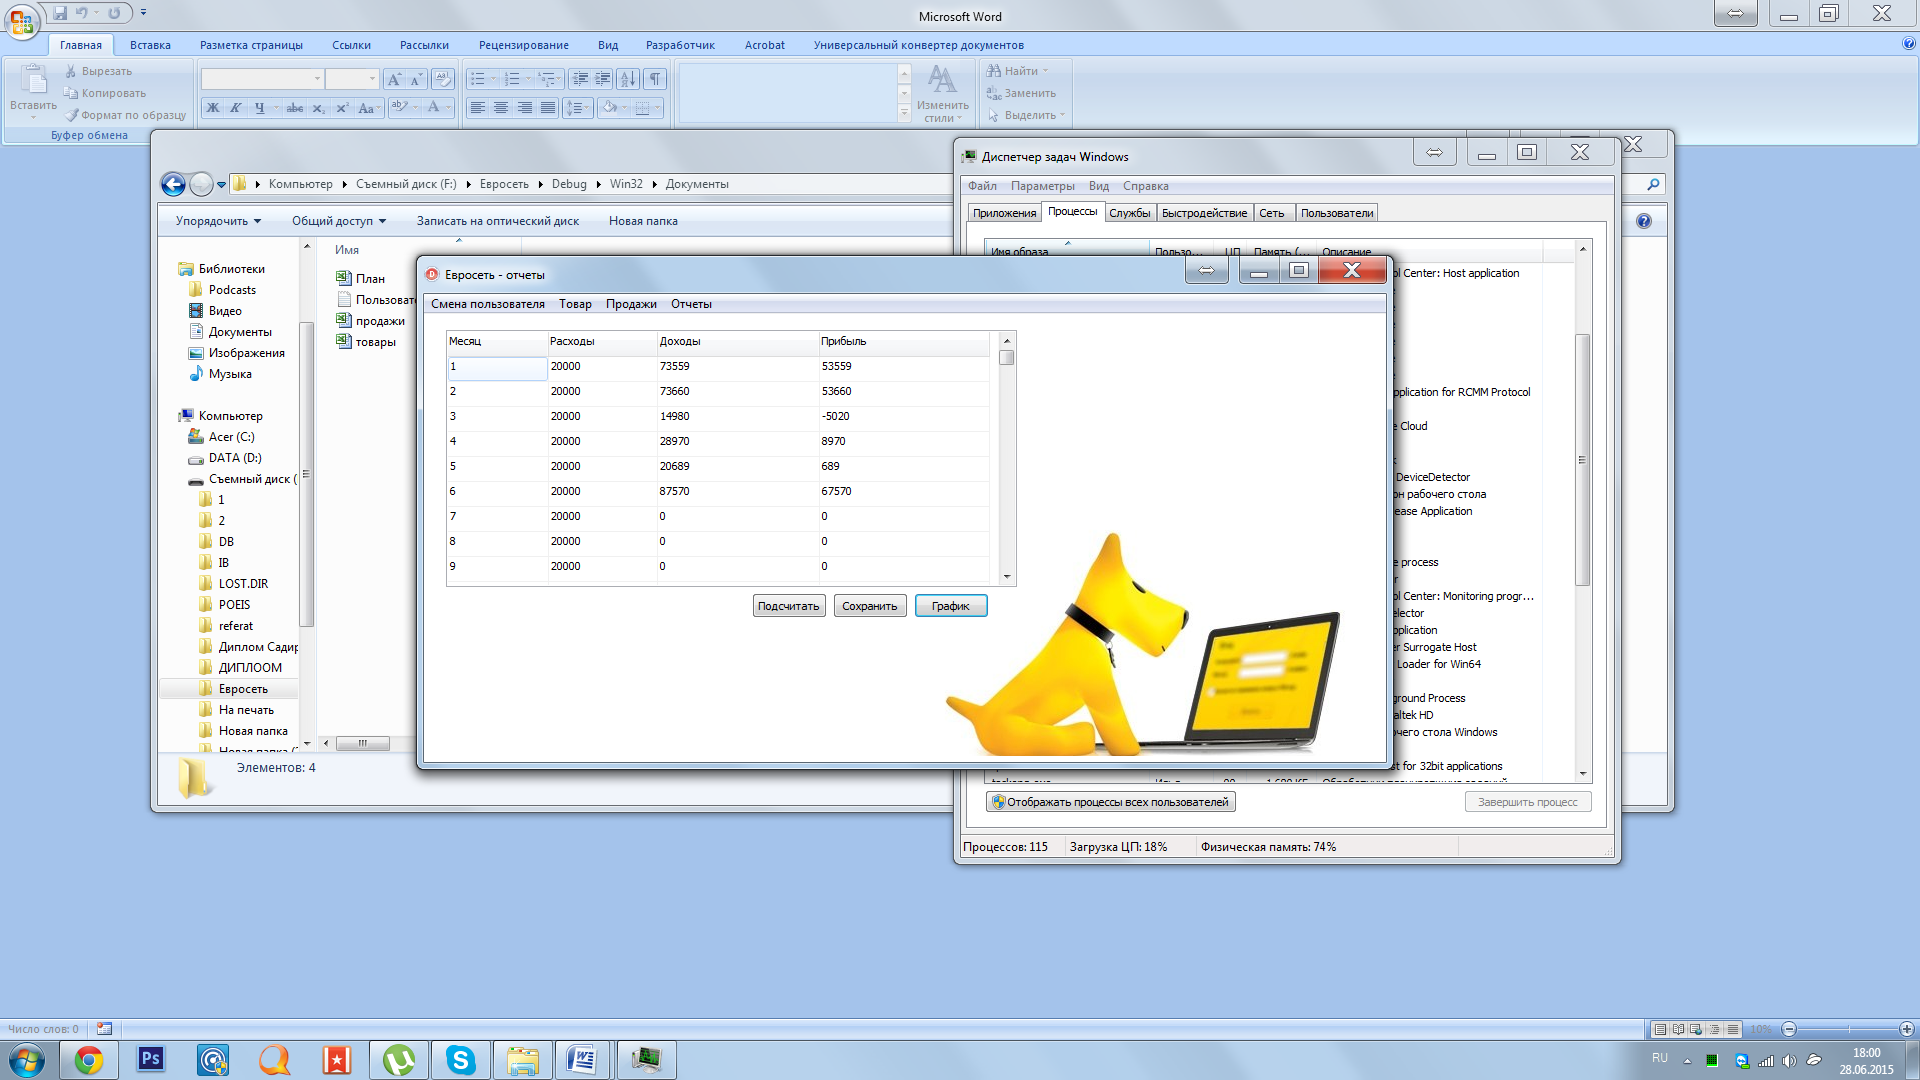Image resolution: width=1920 pixels, height=1080 pixels.
Task: Click the График button
Action: click(951, 606)
